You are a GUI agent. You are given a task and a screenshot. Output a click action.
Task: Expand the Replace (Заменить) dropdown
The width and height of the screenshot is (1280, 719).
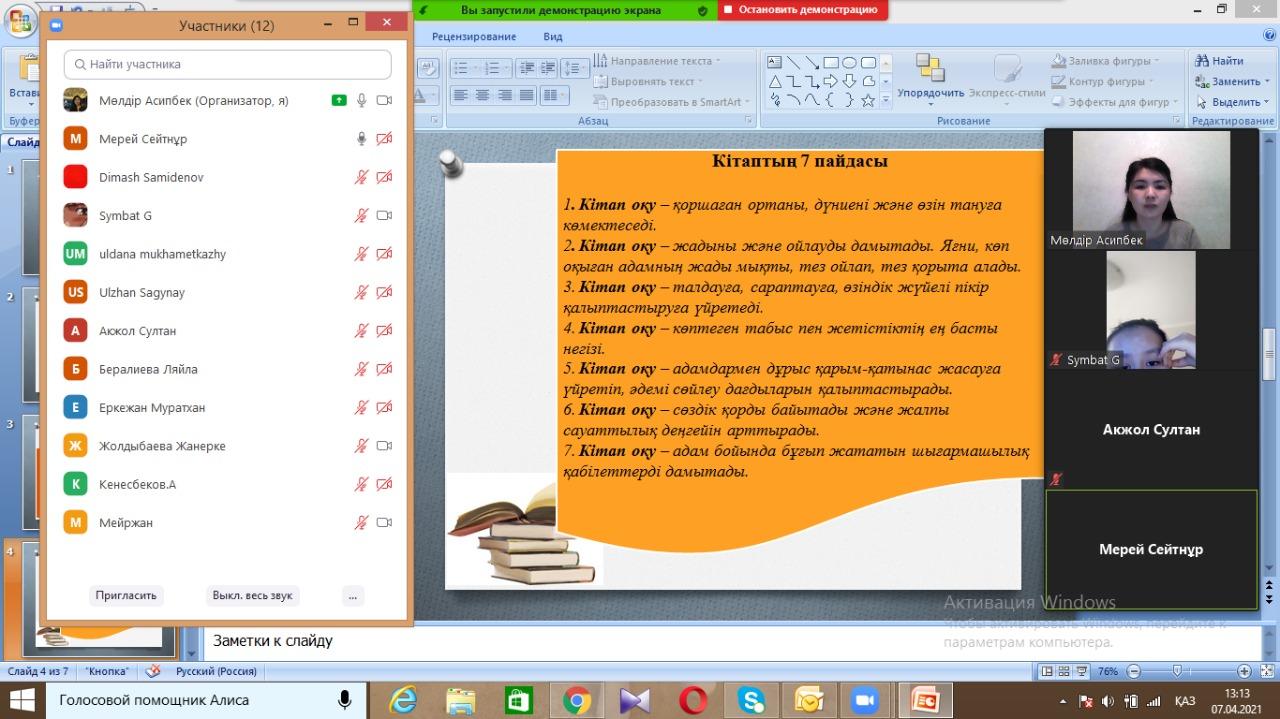coord(1266,82)
